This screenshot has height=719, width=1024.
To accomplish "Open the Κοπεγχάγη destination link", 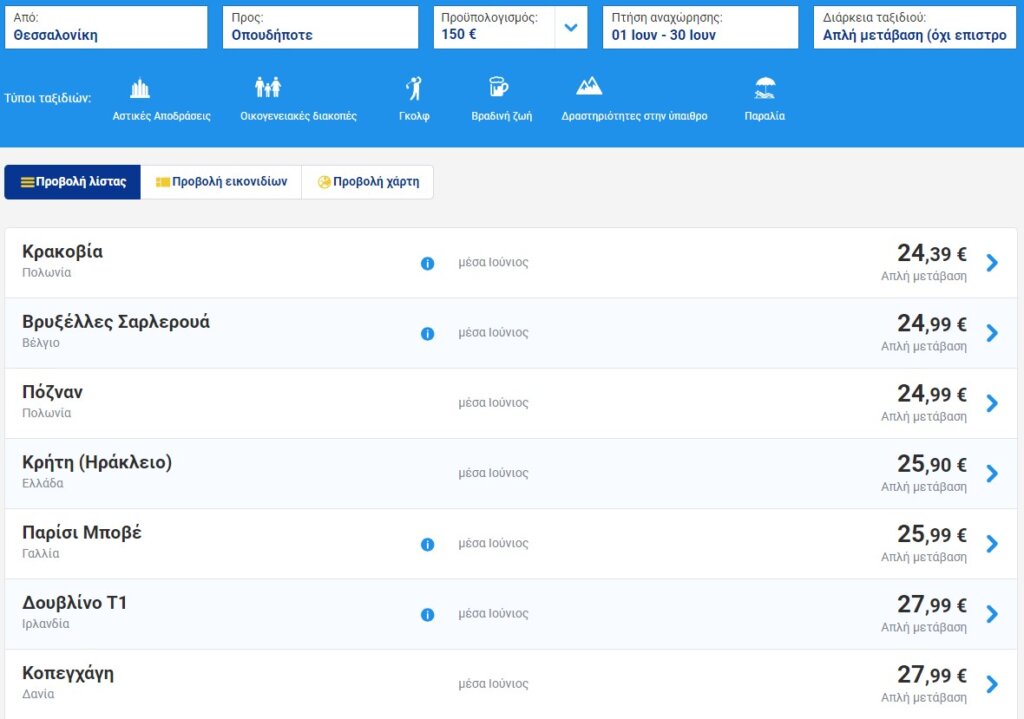I will (68, 673).
